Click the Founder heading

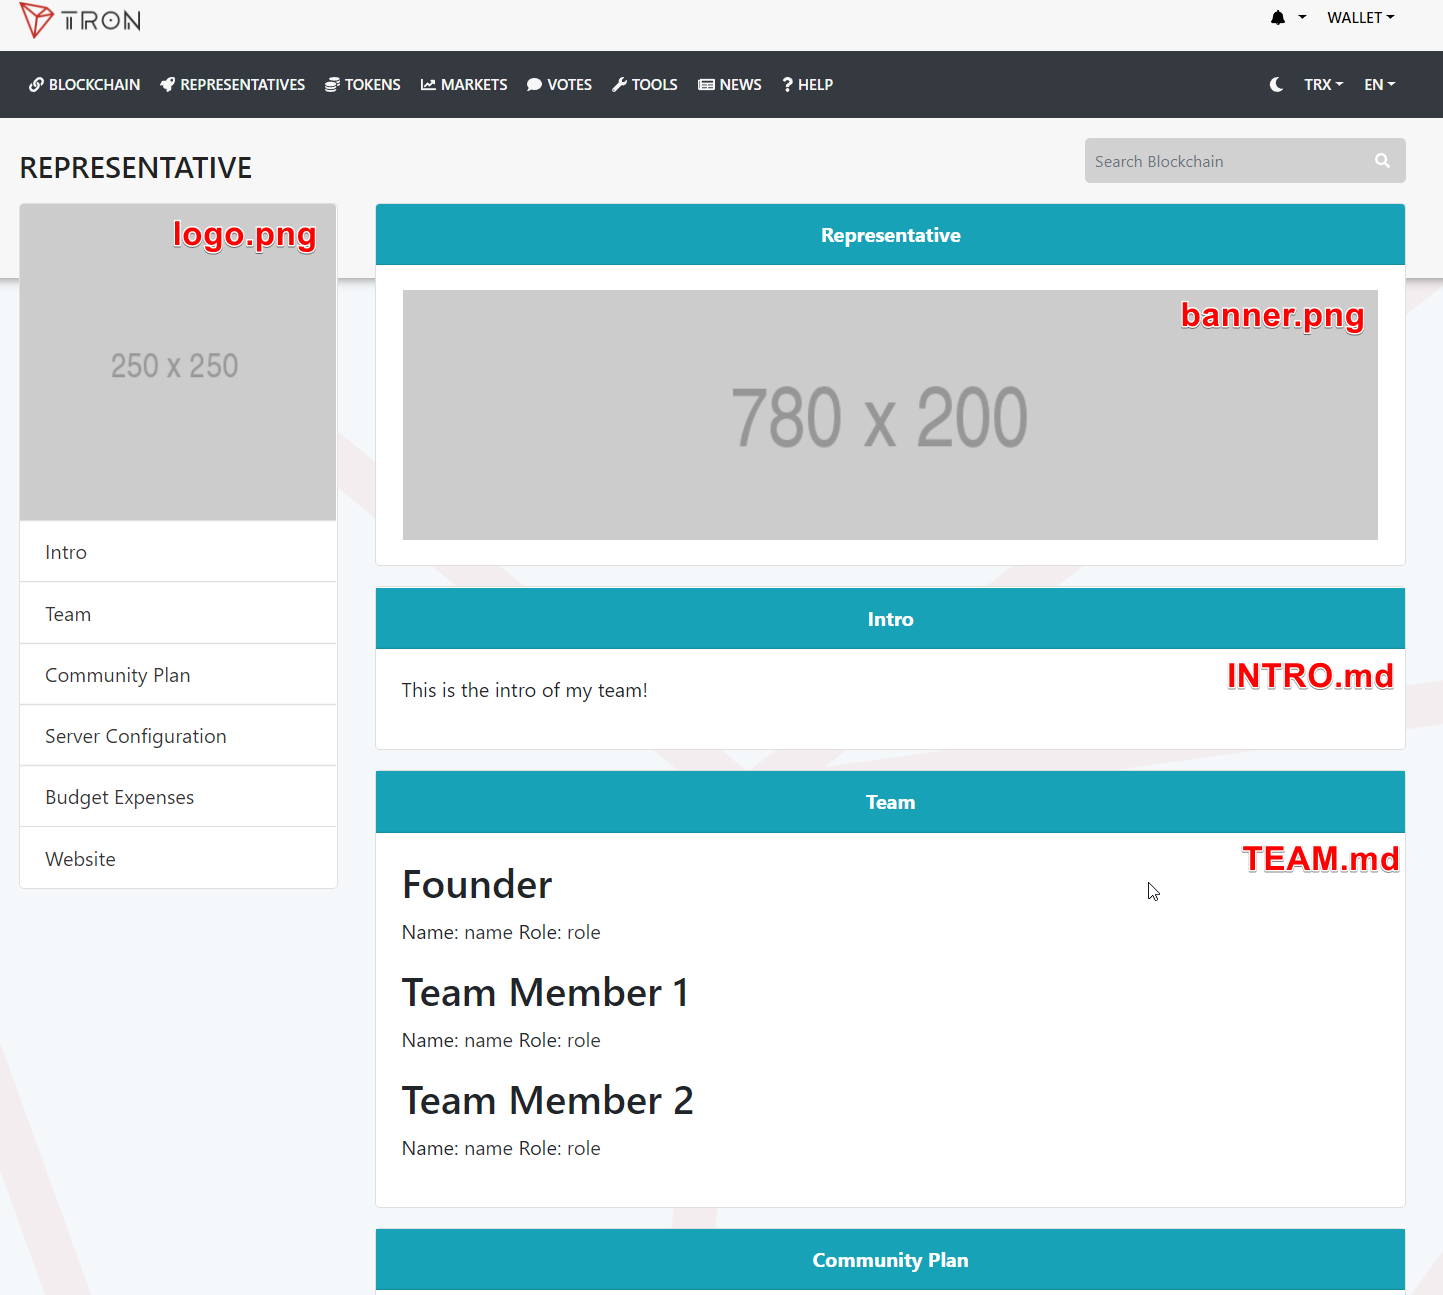[x=477, y=885]
